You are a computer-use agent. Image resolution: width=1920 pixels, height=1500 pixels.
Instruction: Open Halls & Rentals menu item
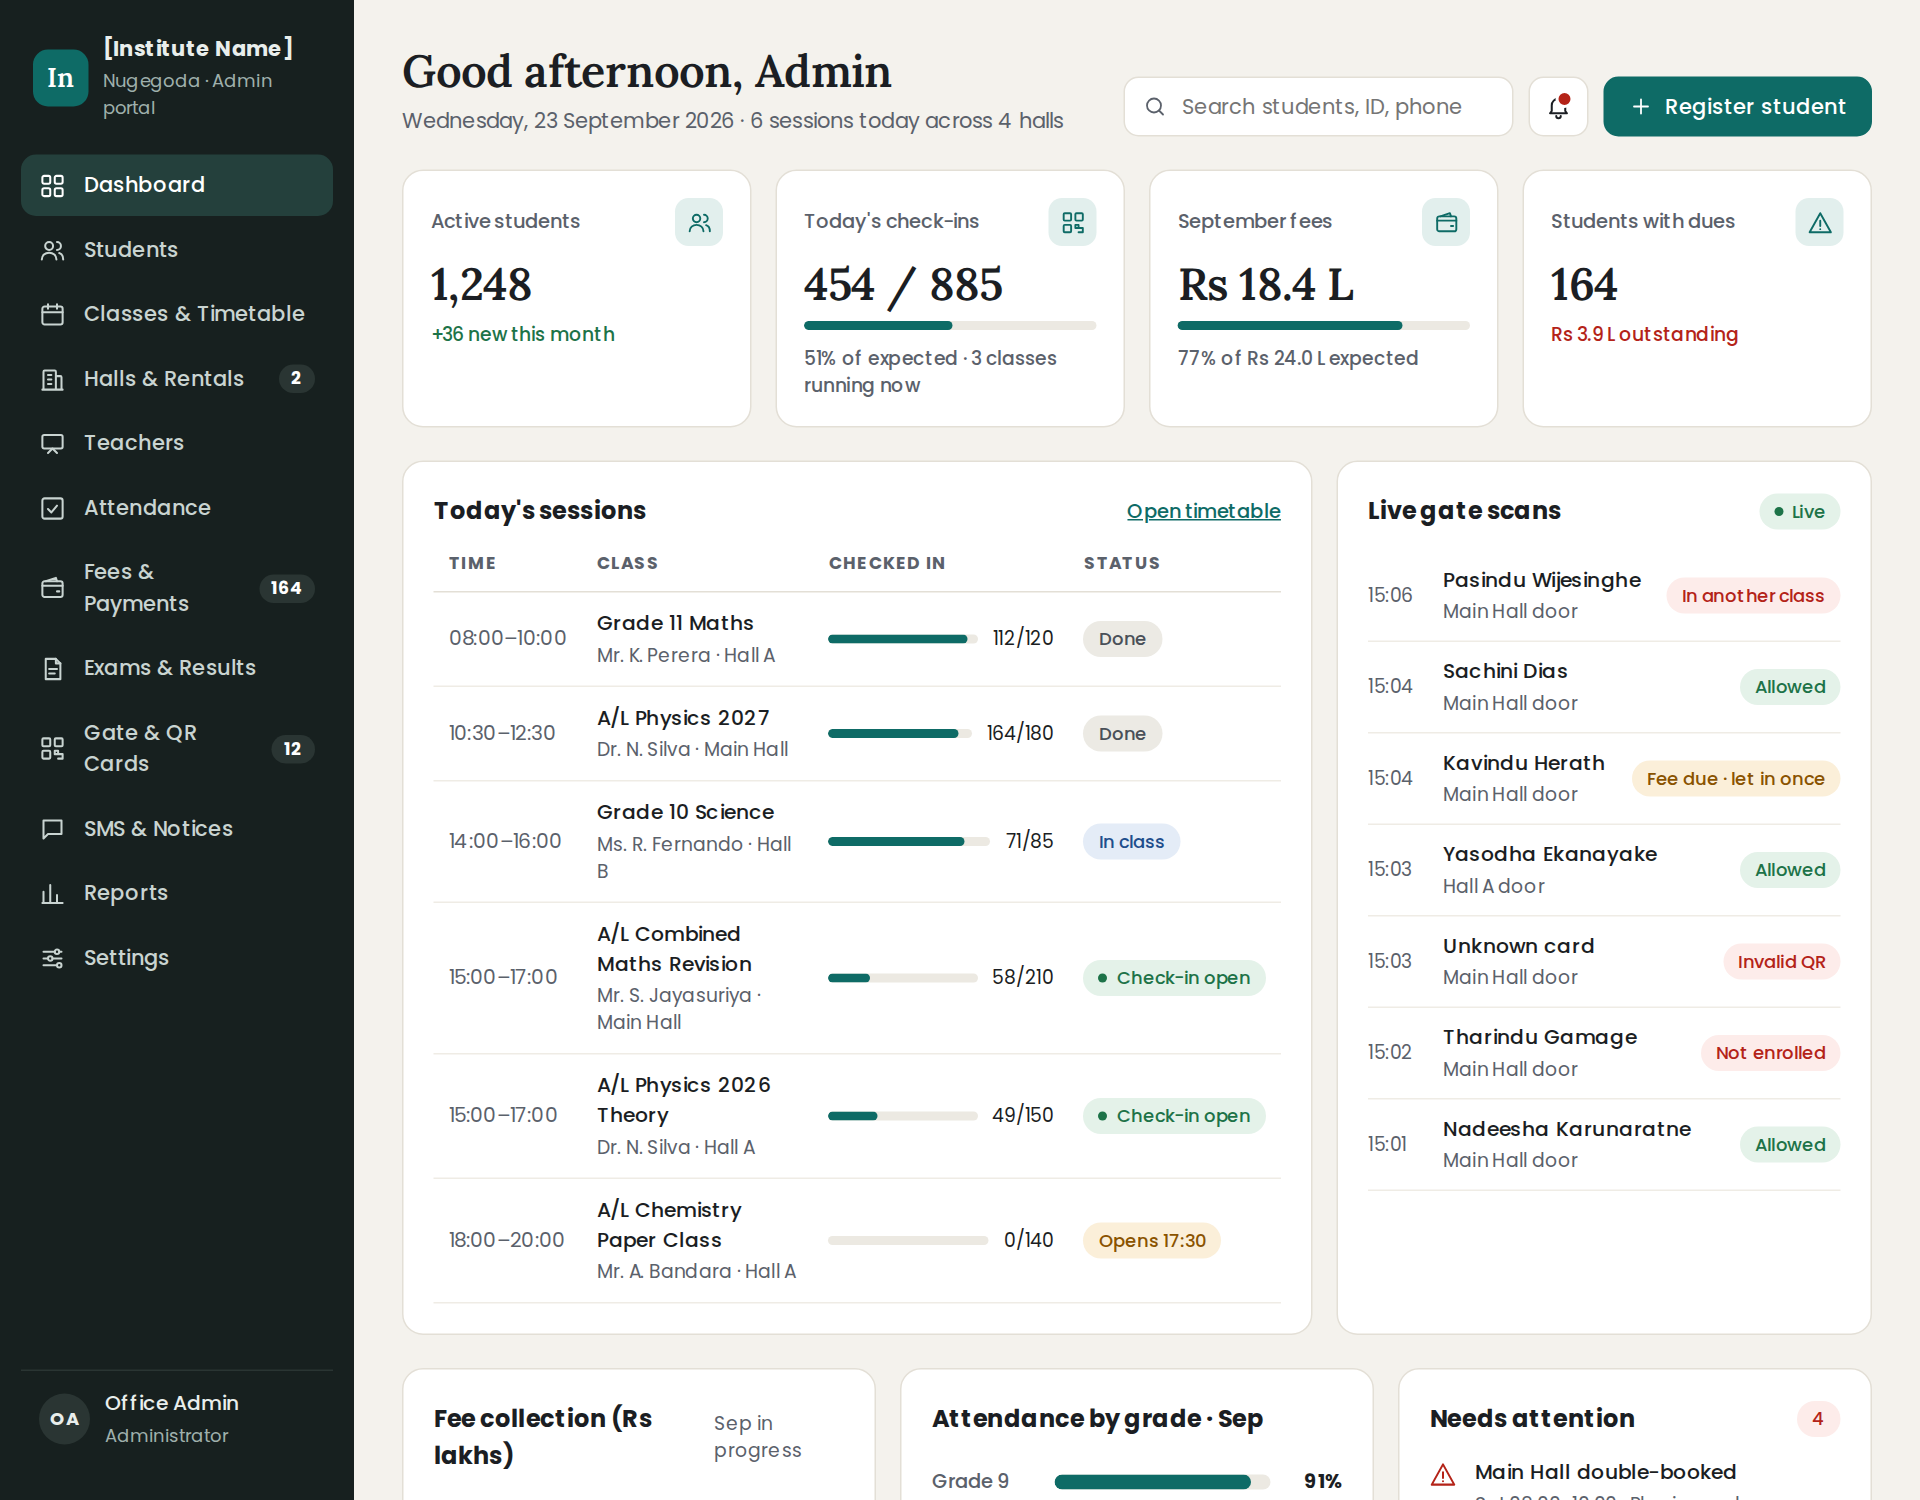177,379
